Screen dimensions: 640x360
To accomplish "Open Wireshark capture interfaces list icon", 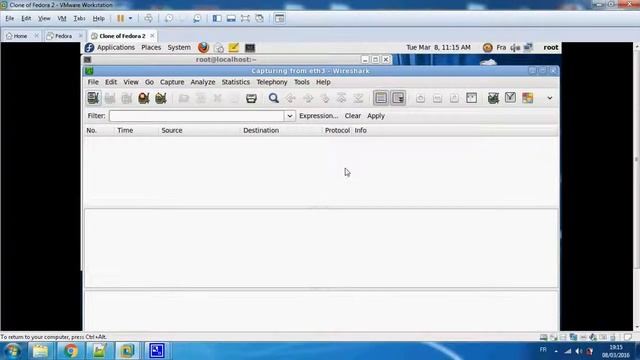I will click(93, 98).
